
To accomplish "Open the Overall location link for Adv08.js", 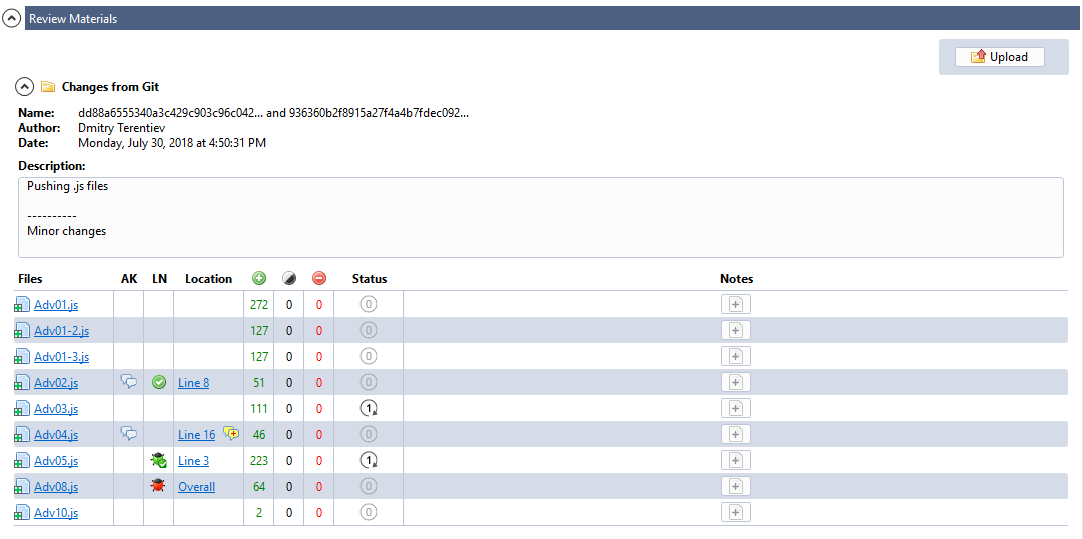I will 196,487.
